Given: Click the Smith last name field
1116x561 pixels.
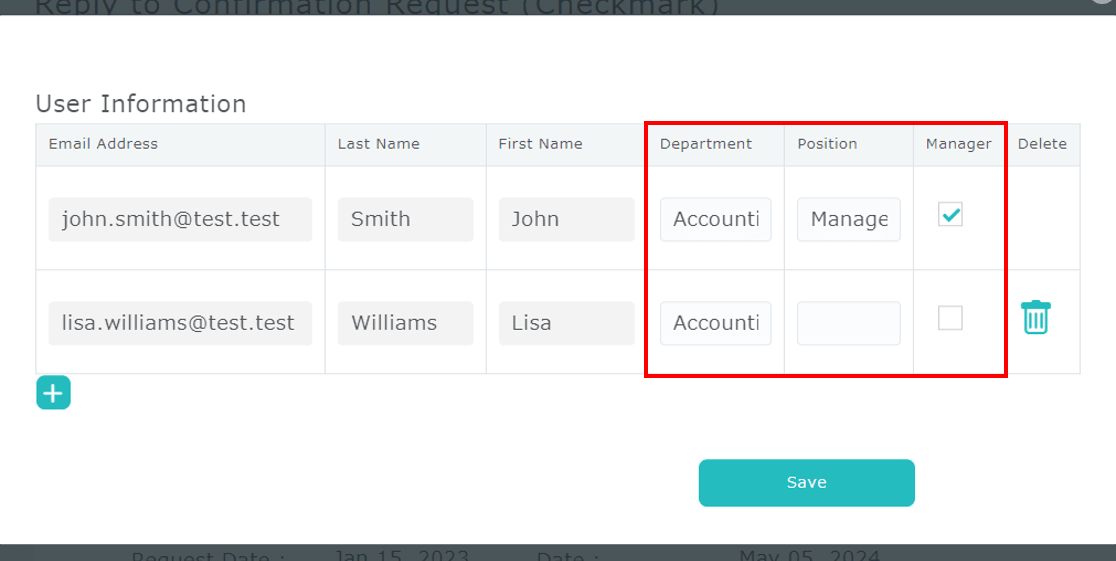Looking at the screenshot, I should pyautogui.click(x=405, y=219).
